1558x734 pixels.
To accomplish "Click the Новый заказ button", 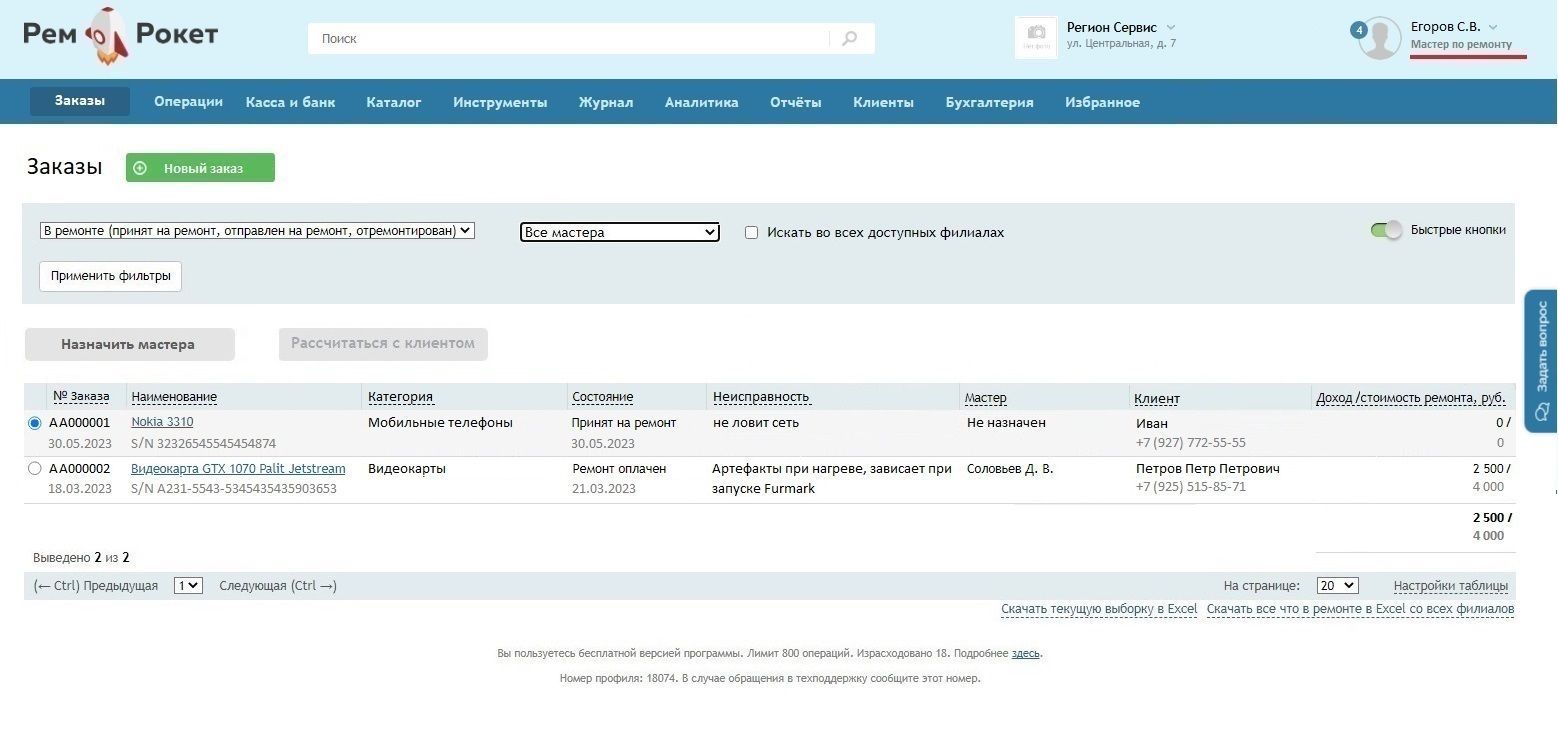I will pos(200,168).
